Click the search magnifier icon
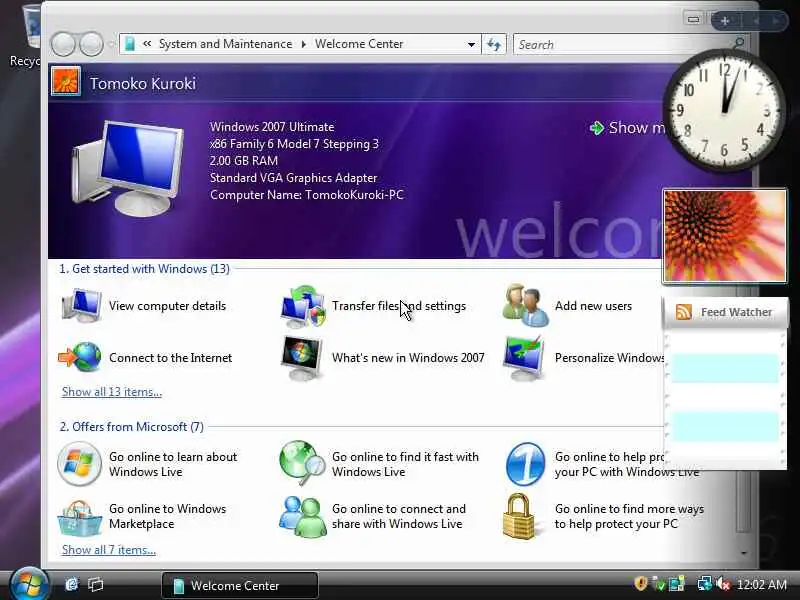 [x=738, y=44]
